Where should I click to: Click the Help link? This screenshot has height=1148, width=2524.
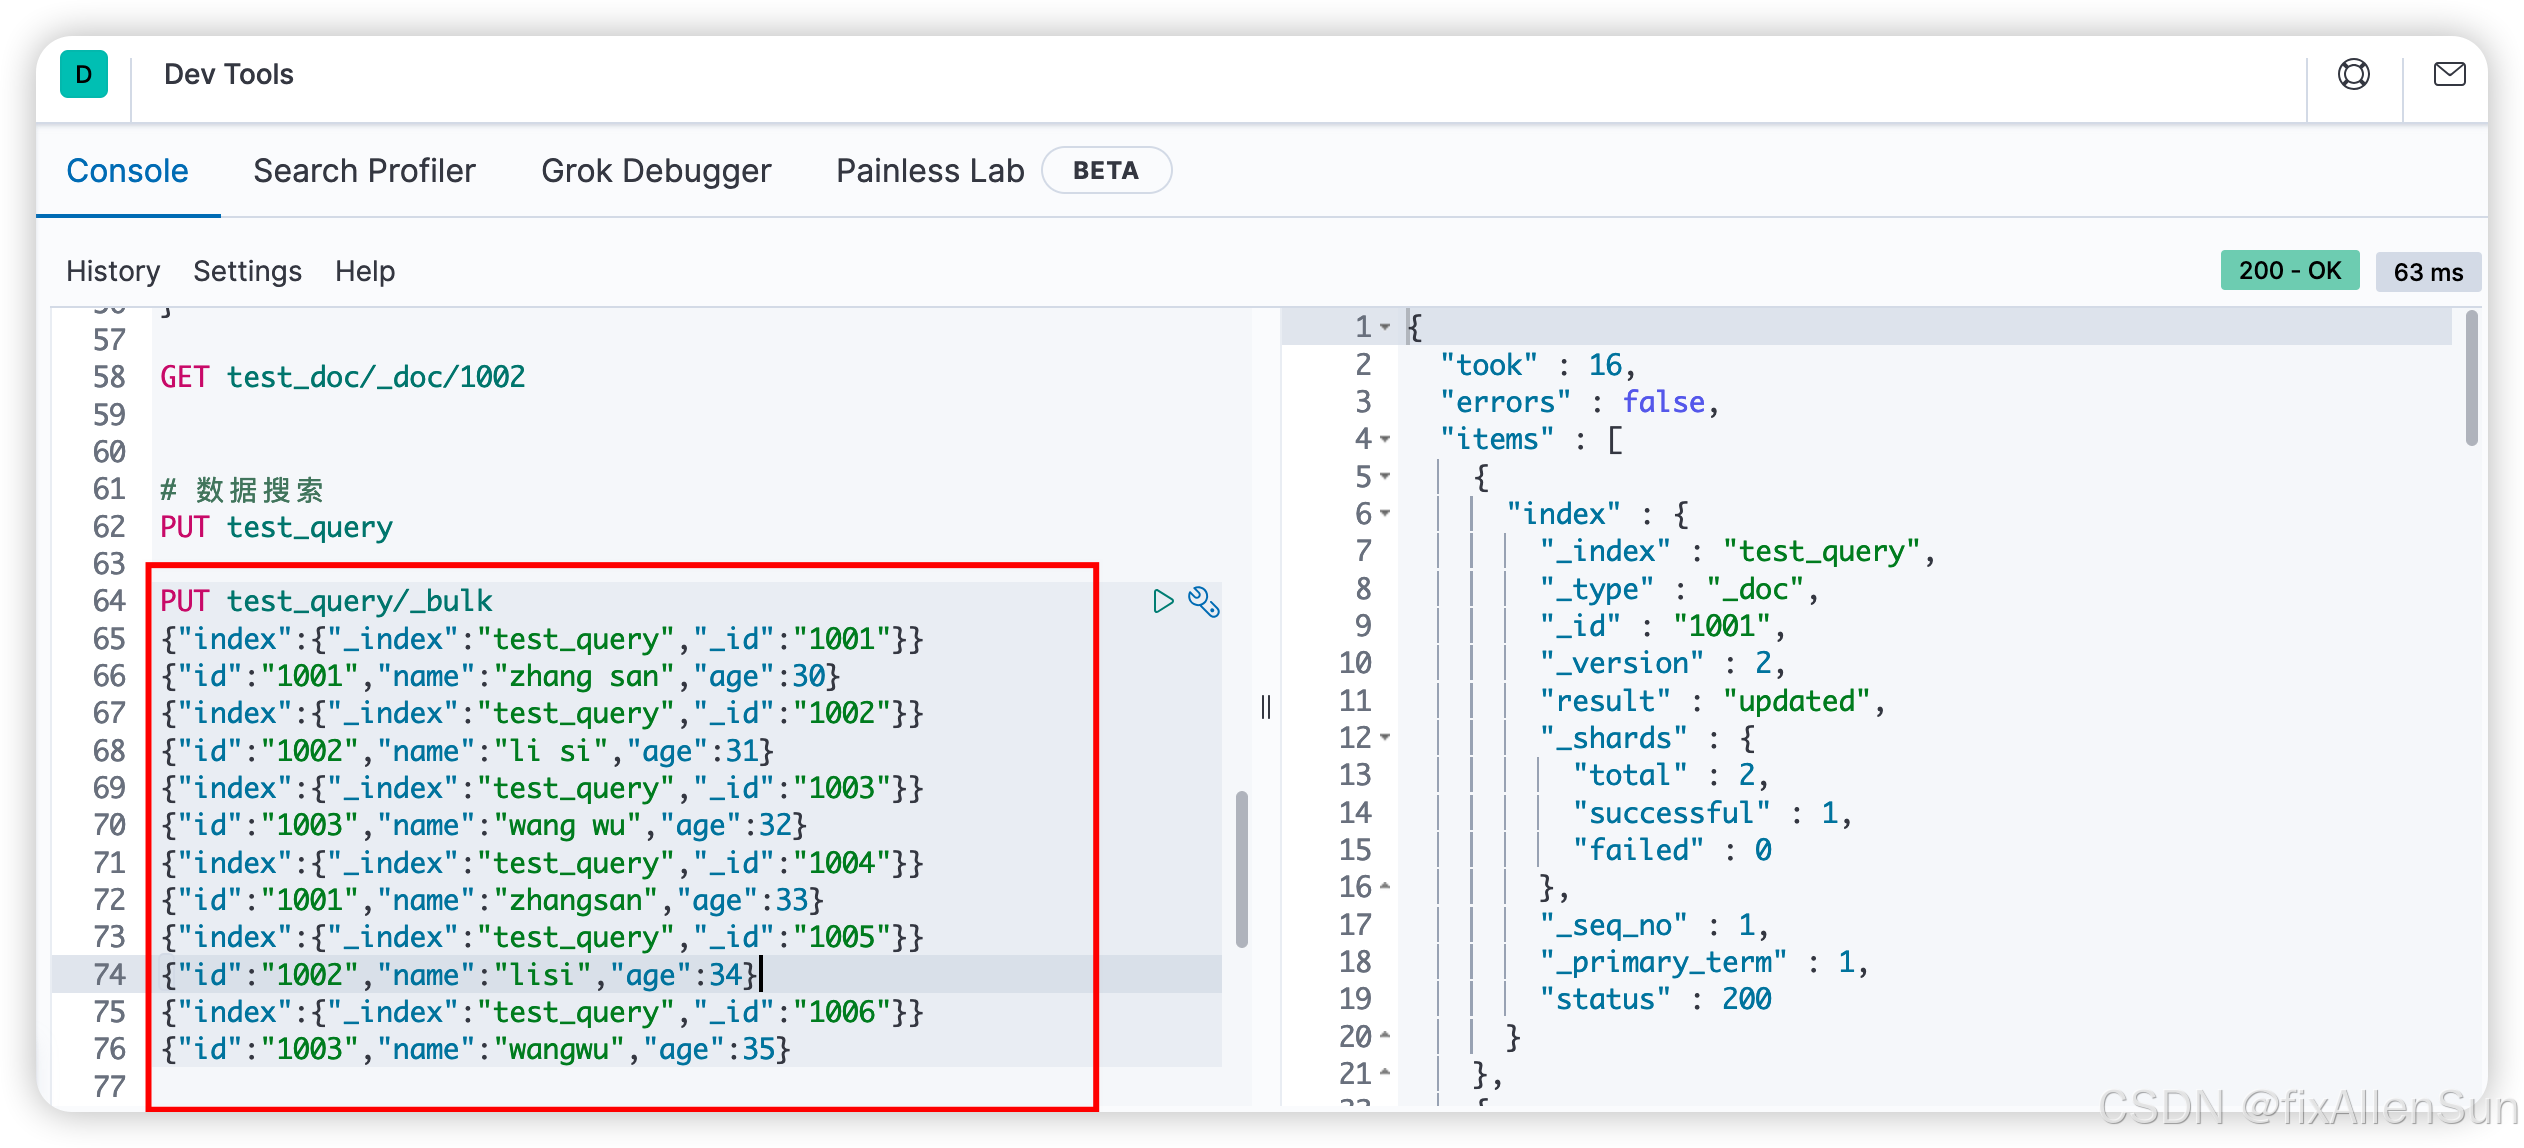point(365,271)
